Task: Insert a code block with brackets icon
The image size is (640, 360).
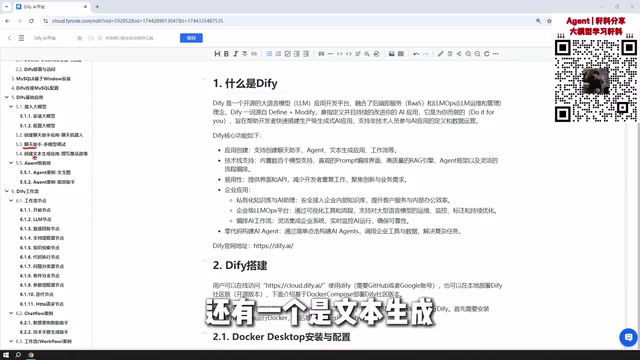Action: (349, 54)
